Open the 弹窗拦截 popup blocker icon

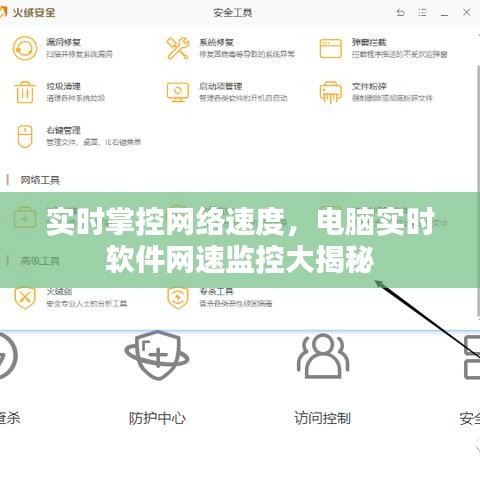tap(331, 49)
